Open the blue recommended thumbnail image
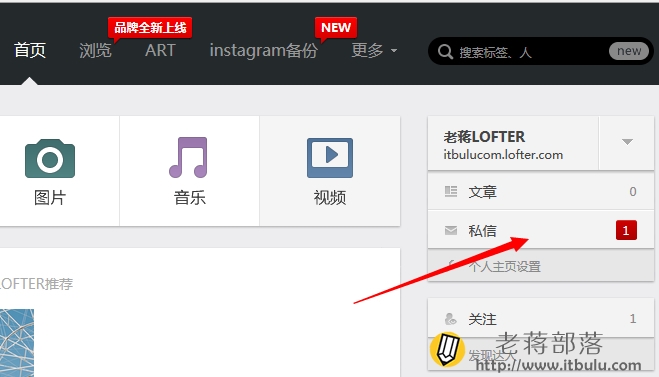The width and height of the screenshot is (659, 377). click(17, 343)
